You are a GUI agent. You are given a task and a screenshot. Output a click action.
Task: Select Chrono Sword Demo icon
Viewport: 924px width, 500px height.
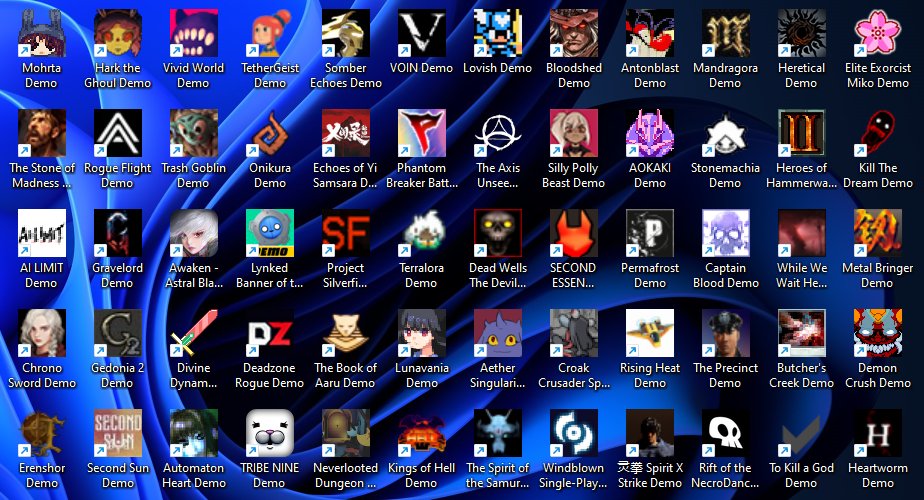click(x=41, y=333)
